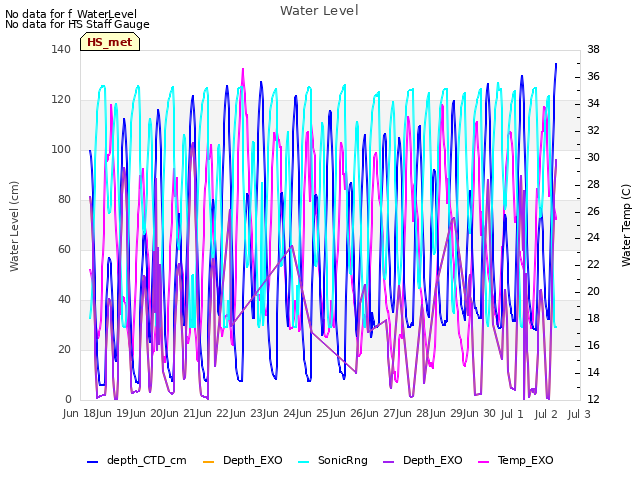Click the purple Depth_EXO legend swatch
Screen dimensions: 640x480
click(x=389, y=462)
